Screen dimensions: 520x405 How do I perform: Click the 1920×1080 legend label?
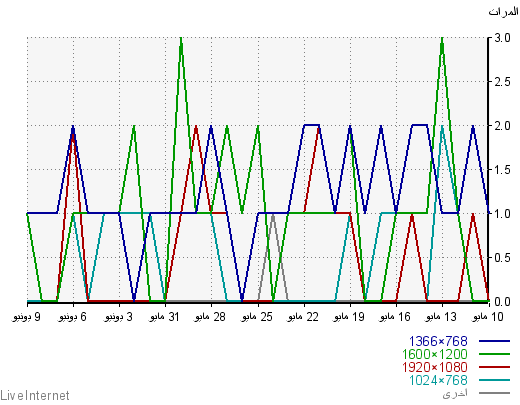(435, 367)
